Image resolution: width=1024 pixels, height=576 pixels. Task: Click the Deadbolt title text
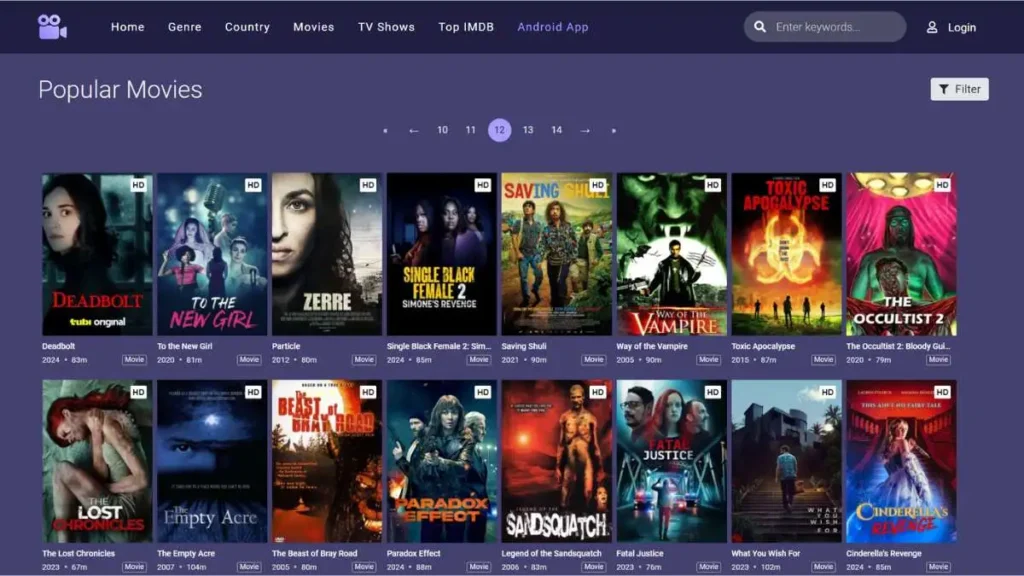pos(58,346)
